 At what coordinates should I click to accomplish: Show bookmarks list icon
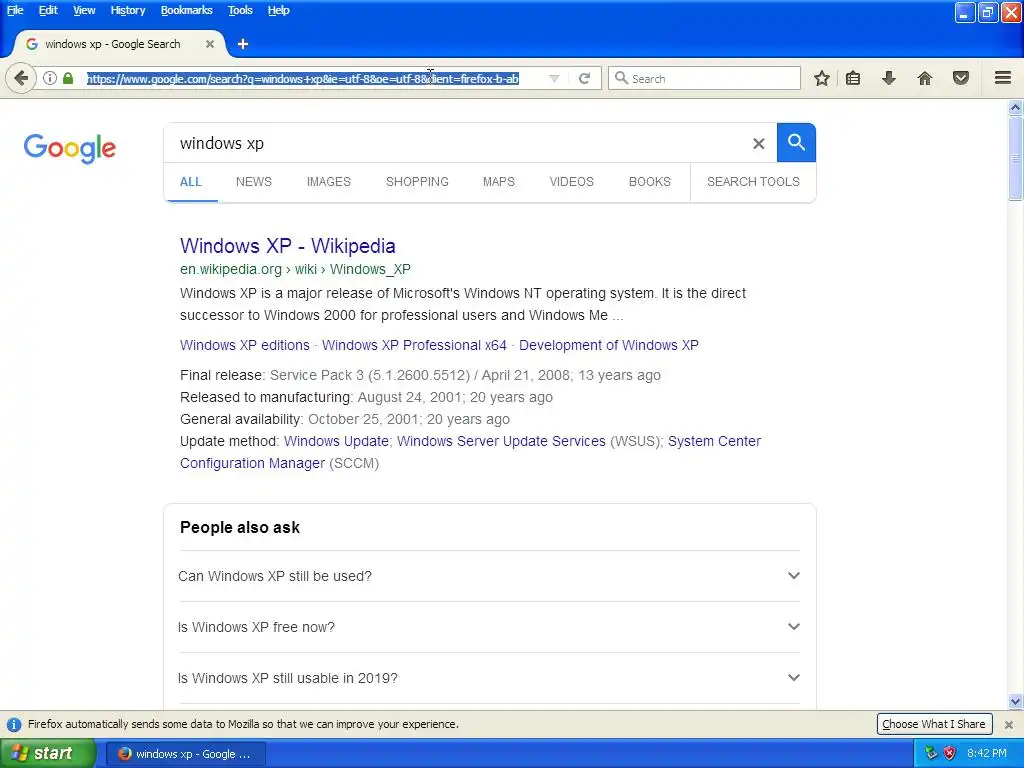[853, 78]
